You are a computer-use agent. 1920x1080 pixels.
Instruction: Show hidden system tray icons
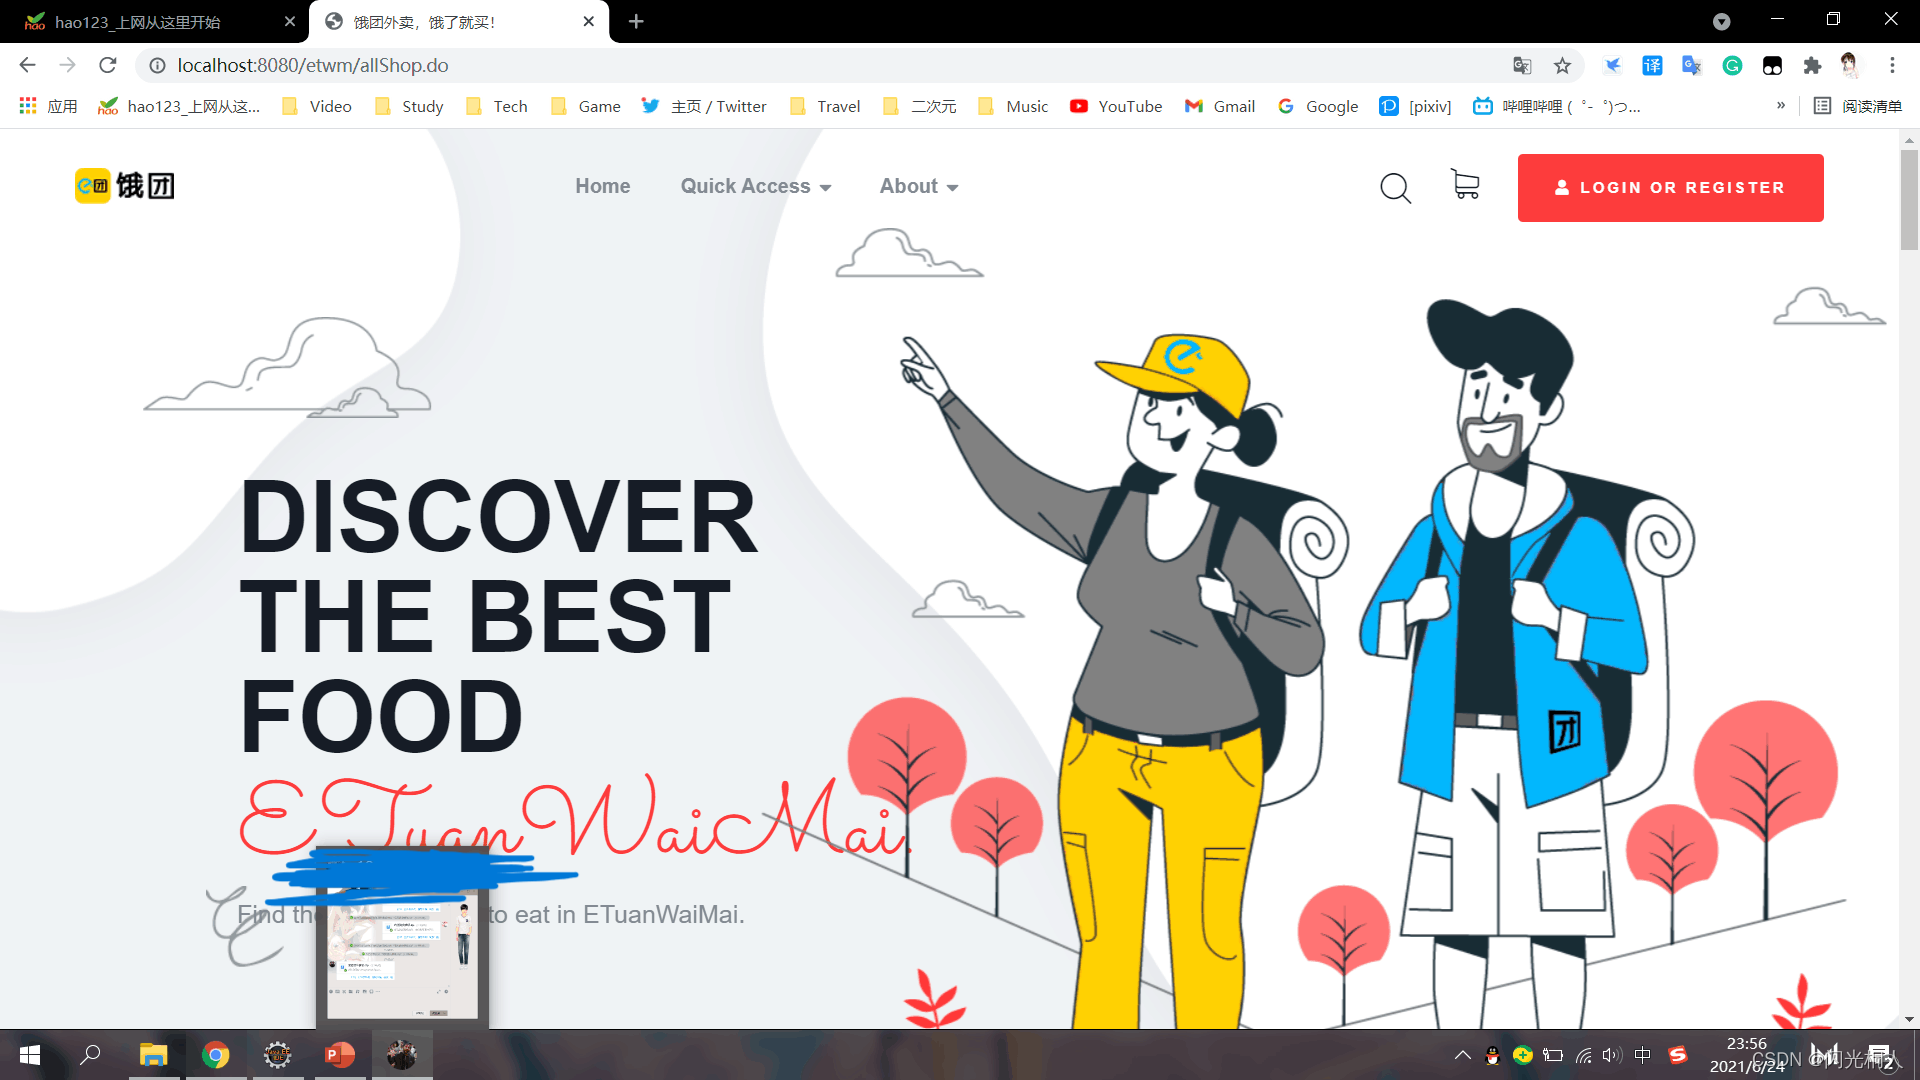pyautogui.click(x=1462, y=1055)
